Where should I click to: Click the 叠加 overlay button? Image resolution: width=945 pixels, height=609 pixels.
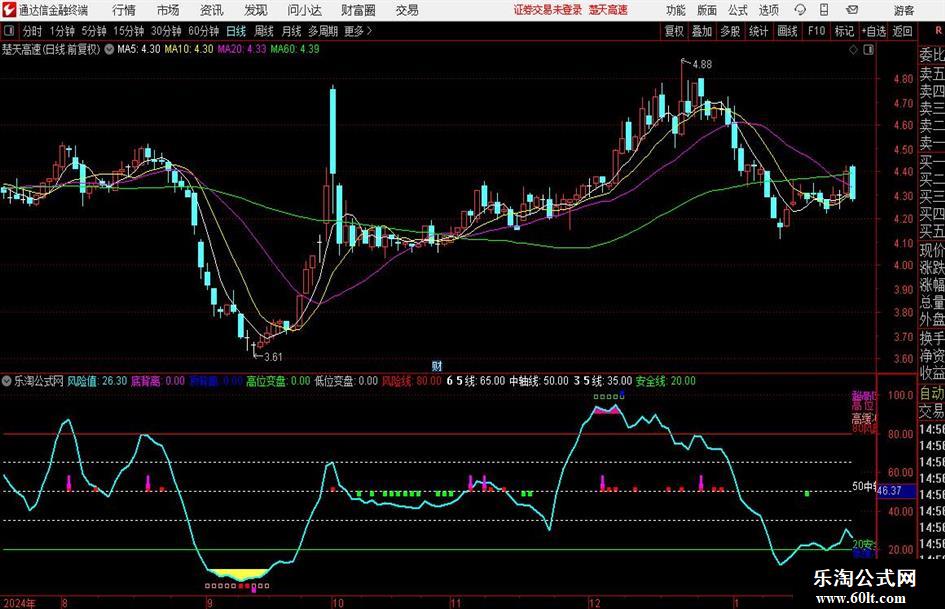coord(702,31)
